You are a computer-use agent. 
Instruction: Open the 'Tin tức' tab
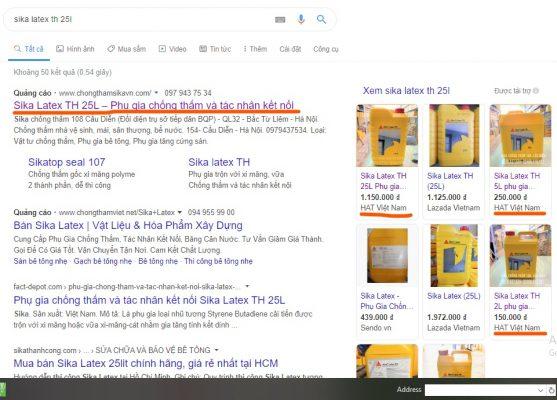pyautogui.click(x=215, y=49)
